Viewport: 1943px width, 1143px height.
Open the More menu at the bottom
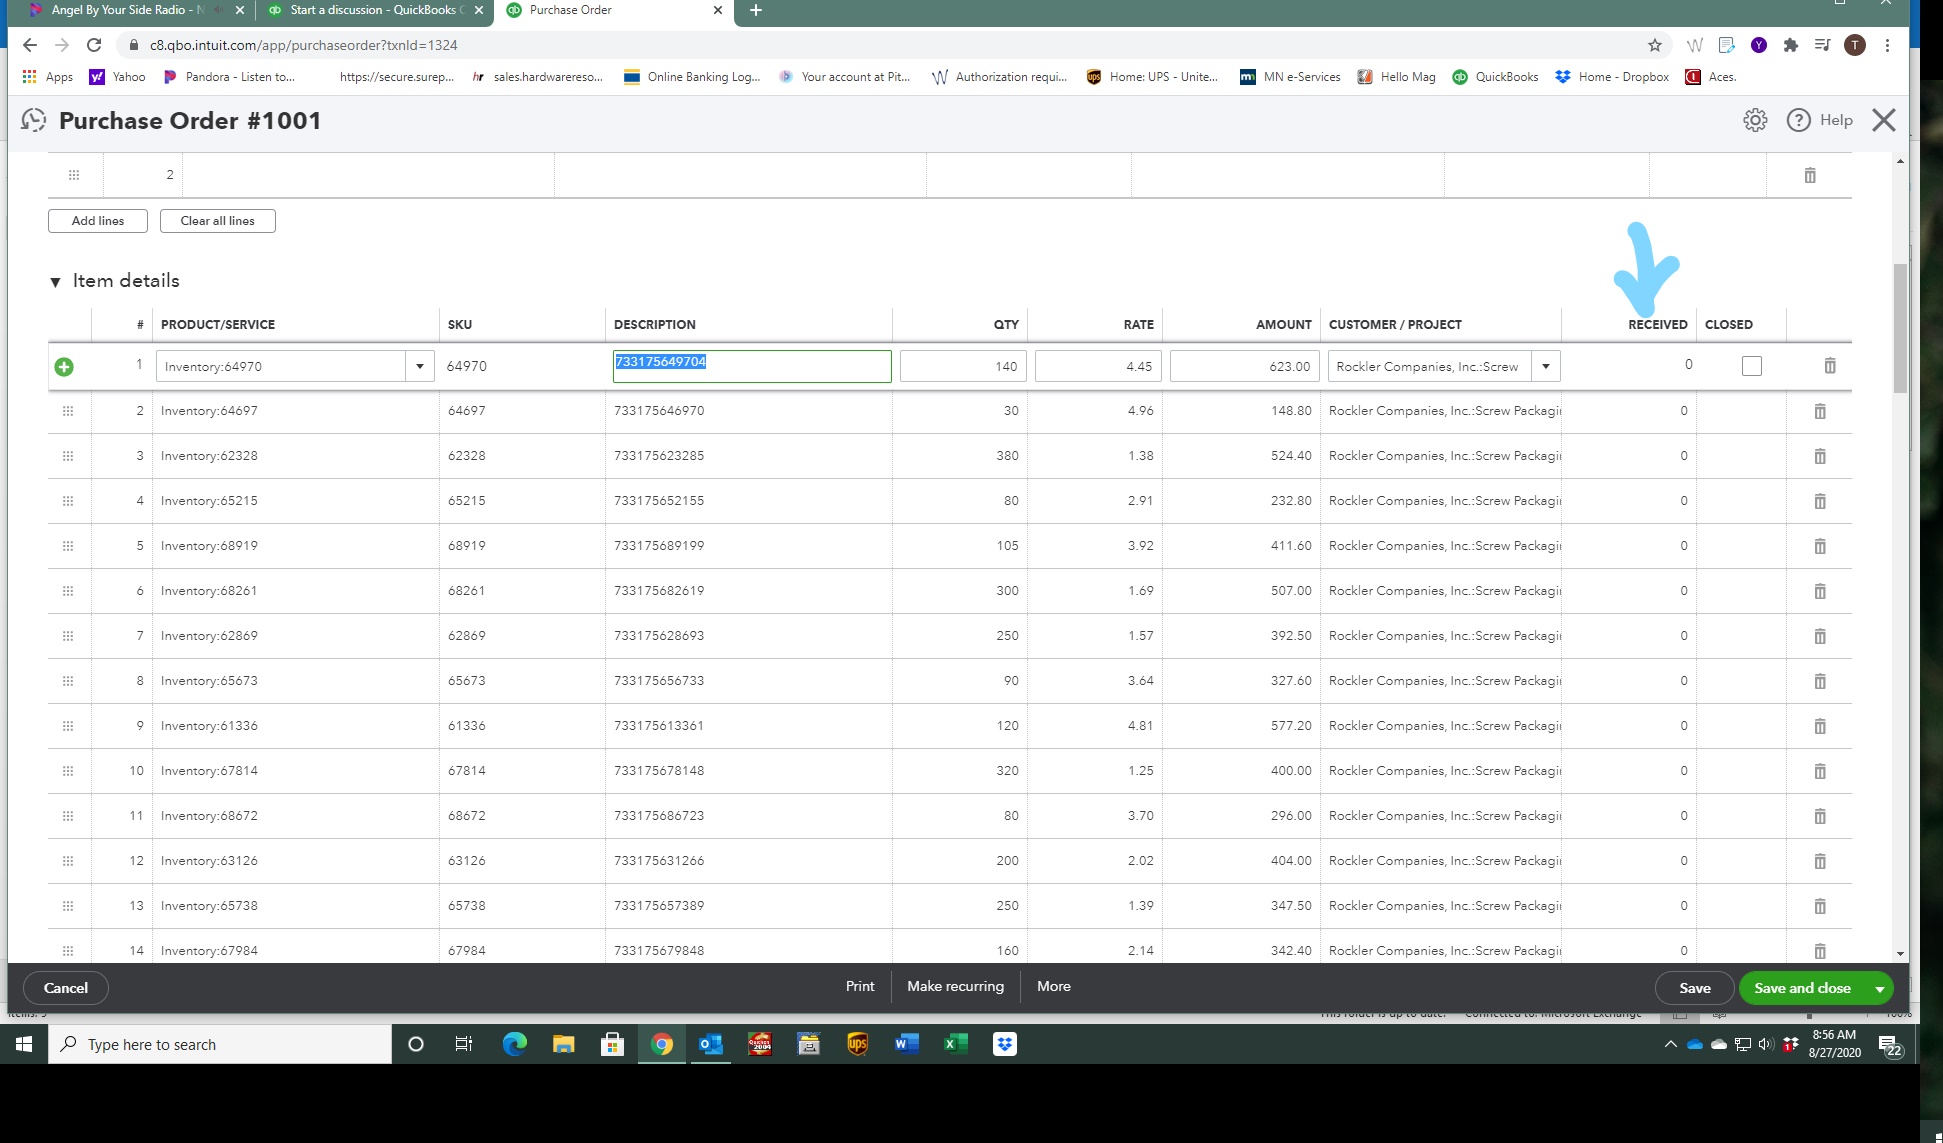tap(1053, 987)
